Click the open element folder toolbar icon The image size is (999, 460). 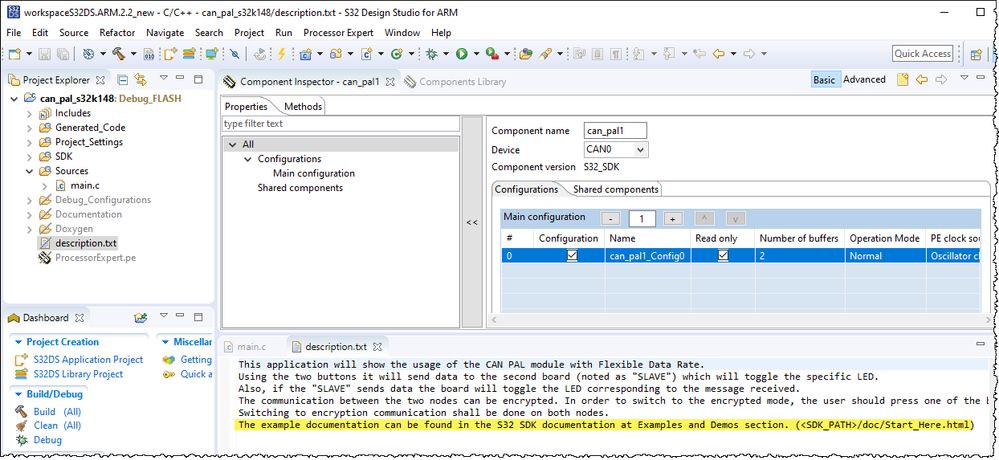[526, 54]
